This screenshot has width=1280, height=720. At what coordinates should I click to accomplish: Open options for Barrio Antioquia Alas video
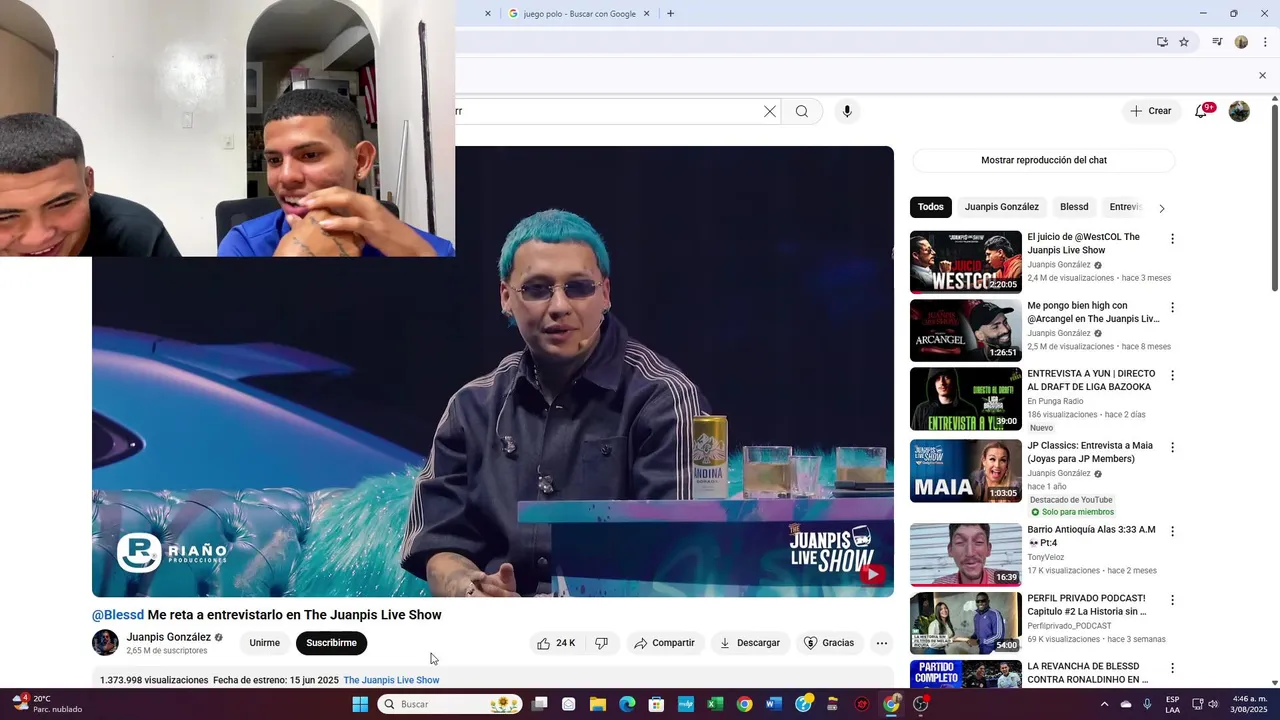pos(1172,531)
